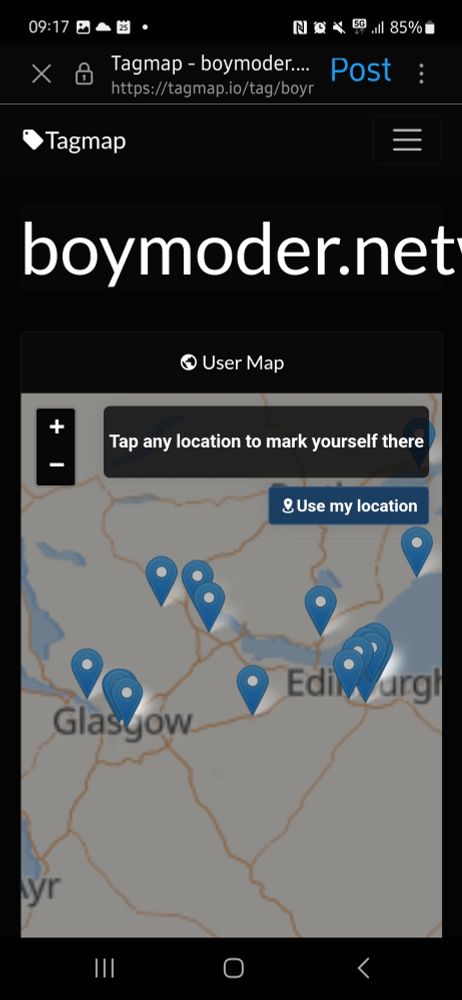The image size is (462, 1000).
Task: Zoom out the map with minus button
Action: click(x=56, y=465)
